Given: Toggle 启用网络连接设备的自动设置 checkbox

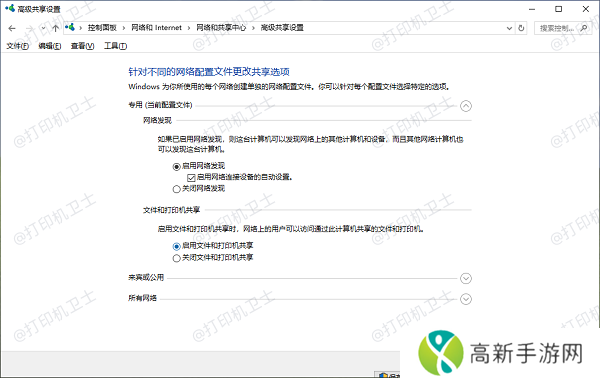Looking at the screenshot, I should pyautogui.click(x=191, y=178).
